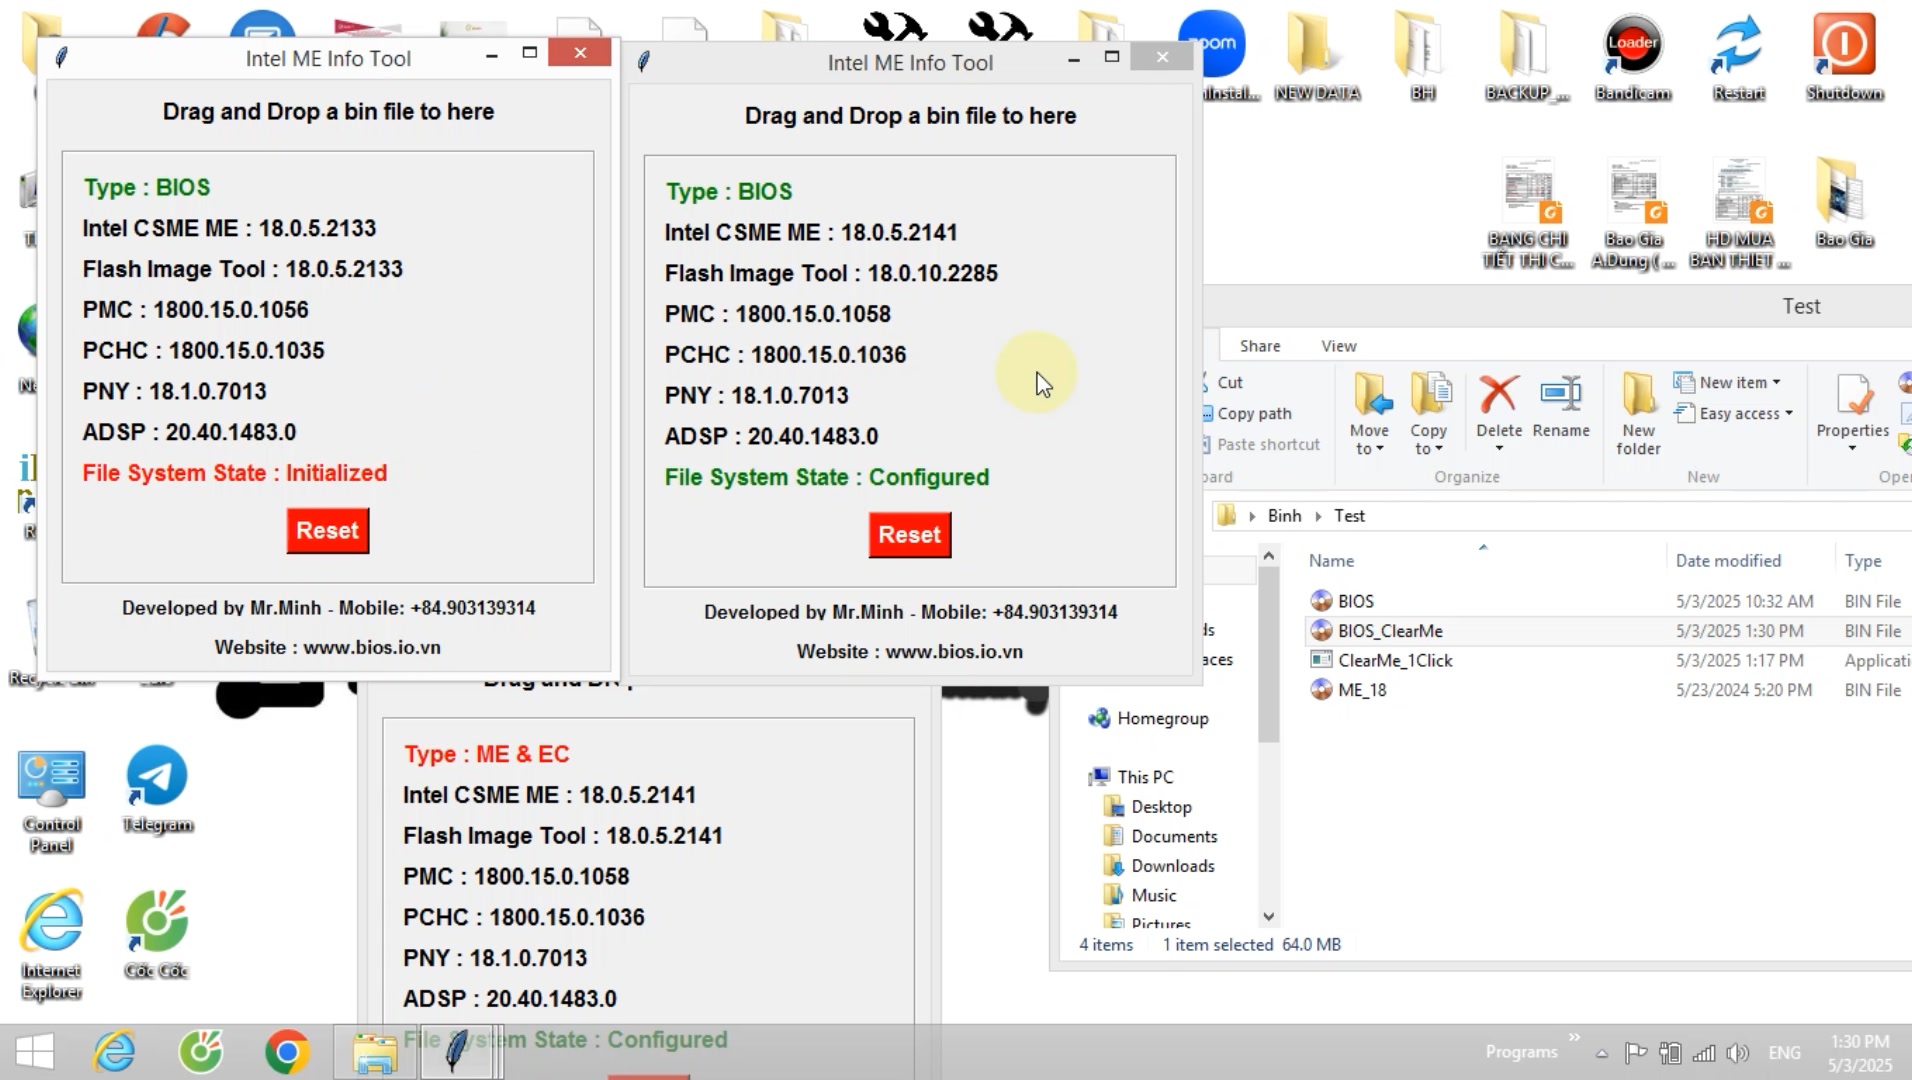Sort files by Date modified column

point(1728,561)
